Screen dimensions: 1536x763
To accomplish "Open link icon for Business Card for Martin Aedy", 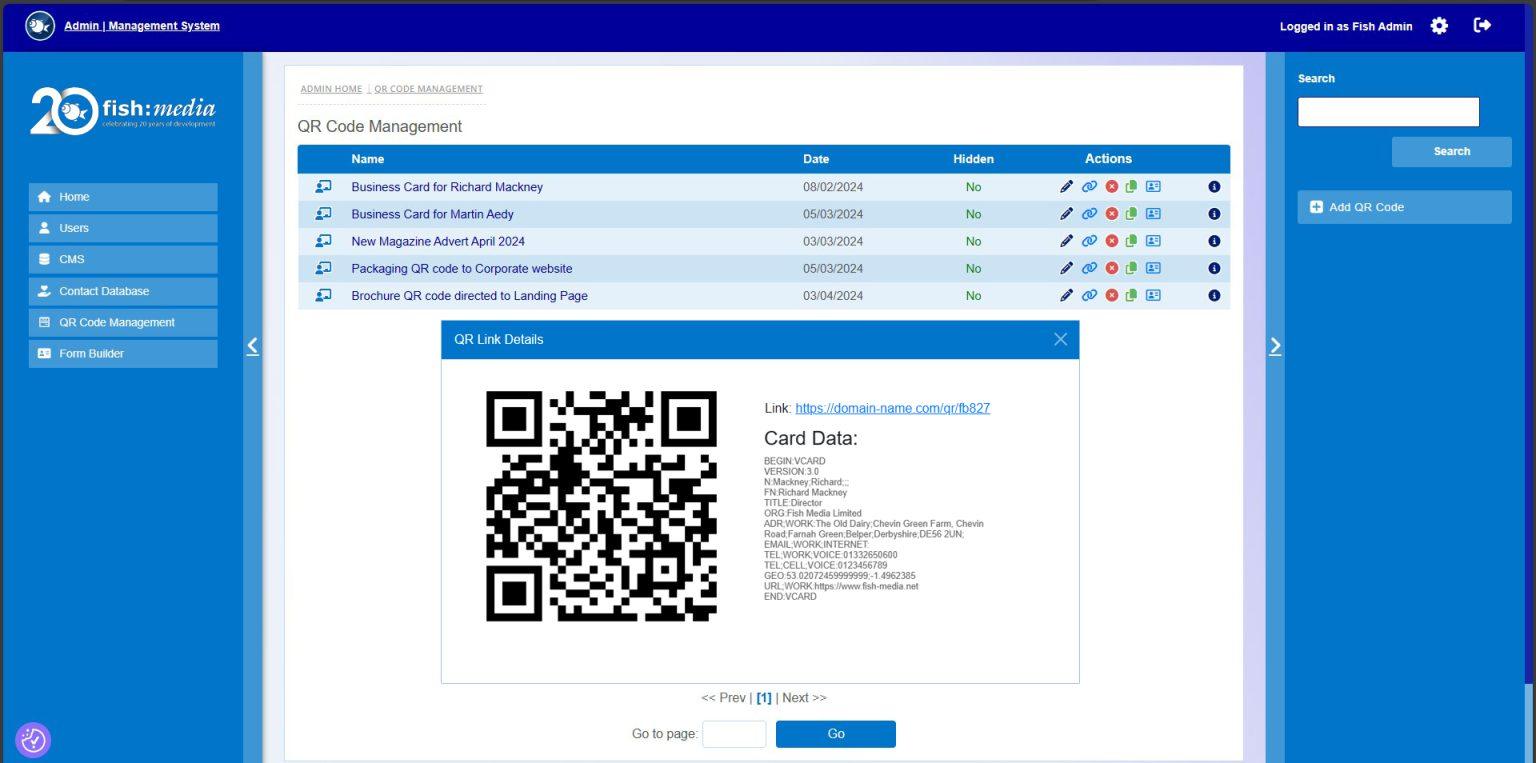I will tap(1089, 214).
